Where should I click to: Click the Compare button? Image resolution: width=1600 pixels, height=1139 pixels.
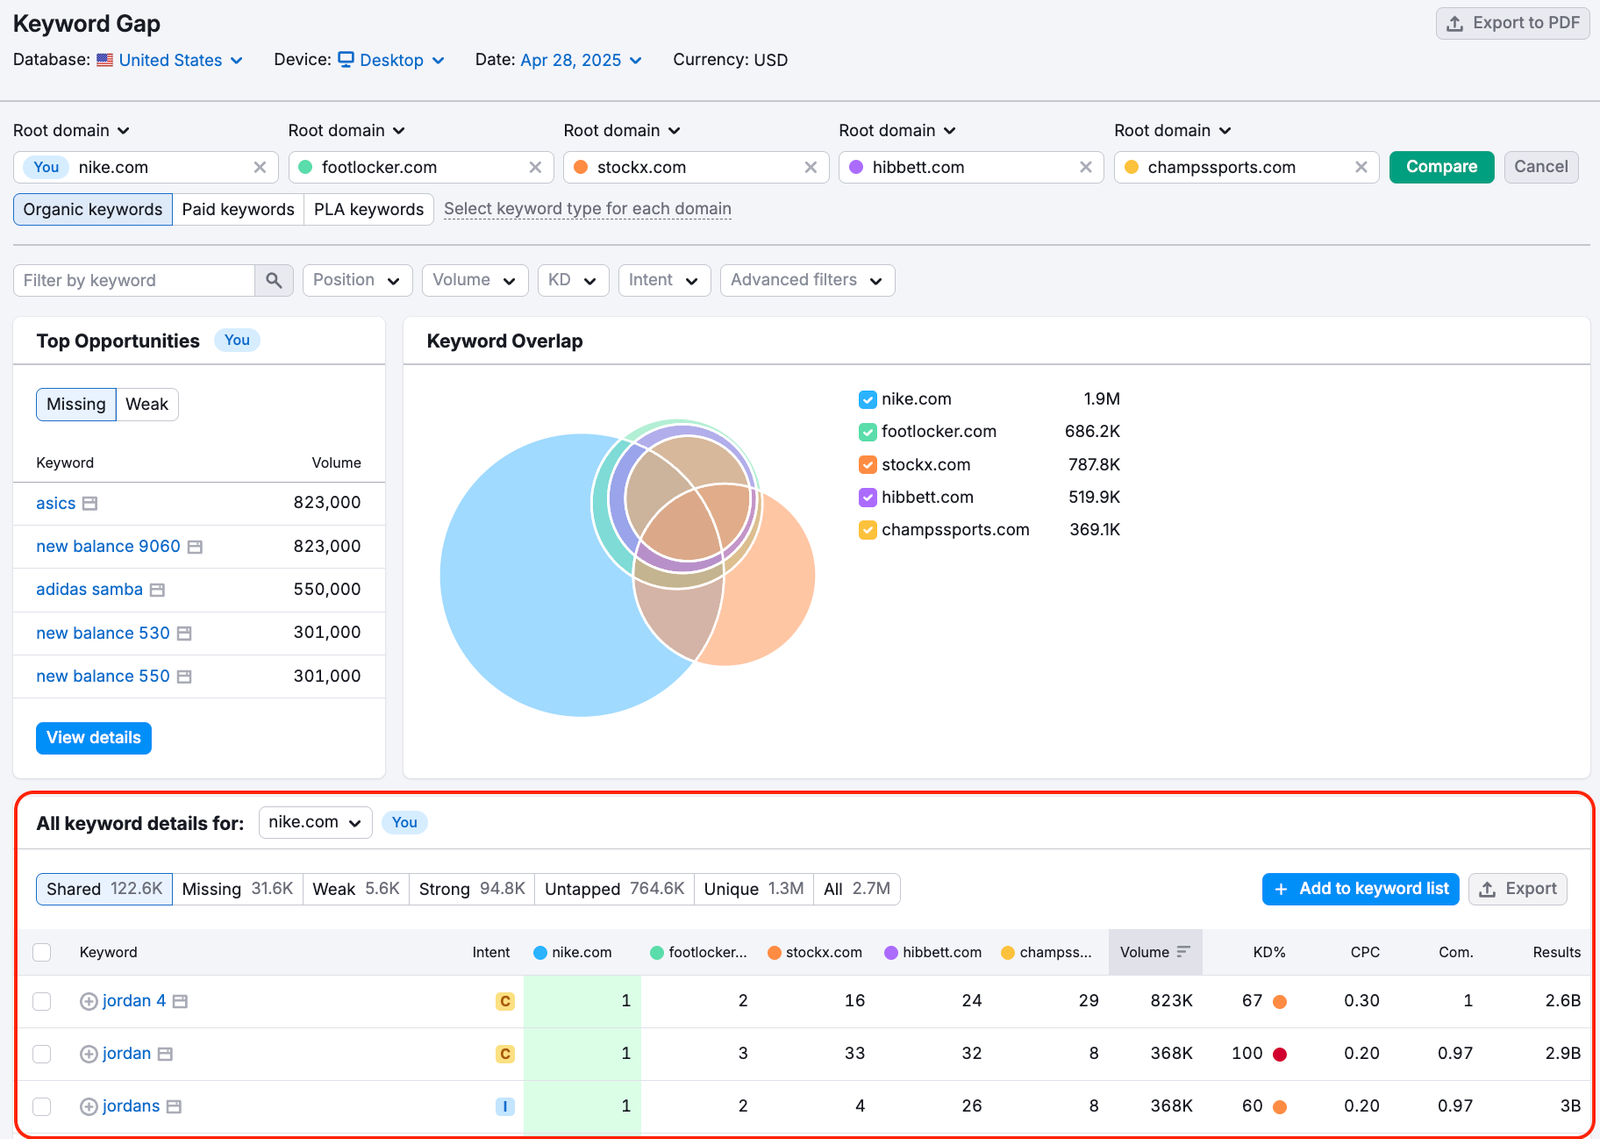click(x=1441, y=167)
